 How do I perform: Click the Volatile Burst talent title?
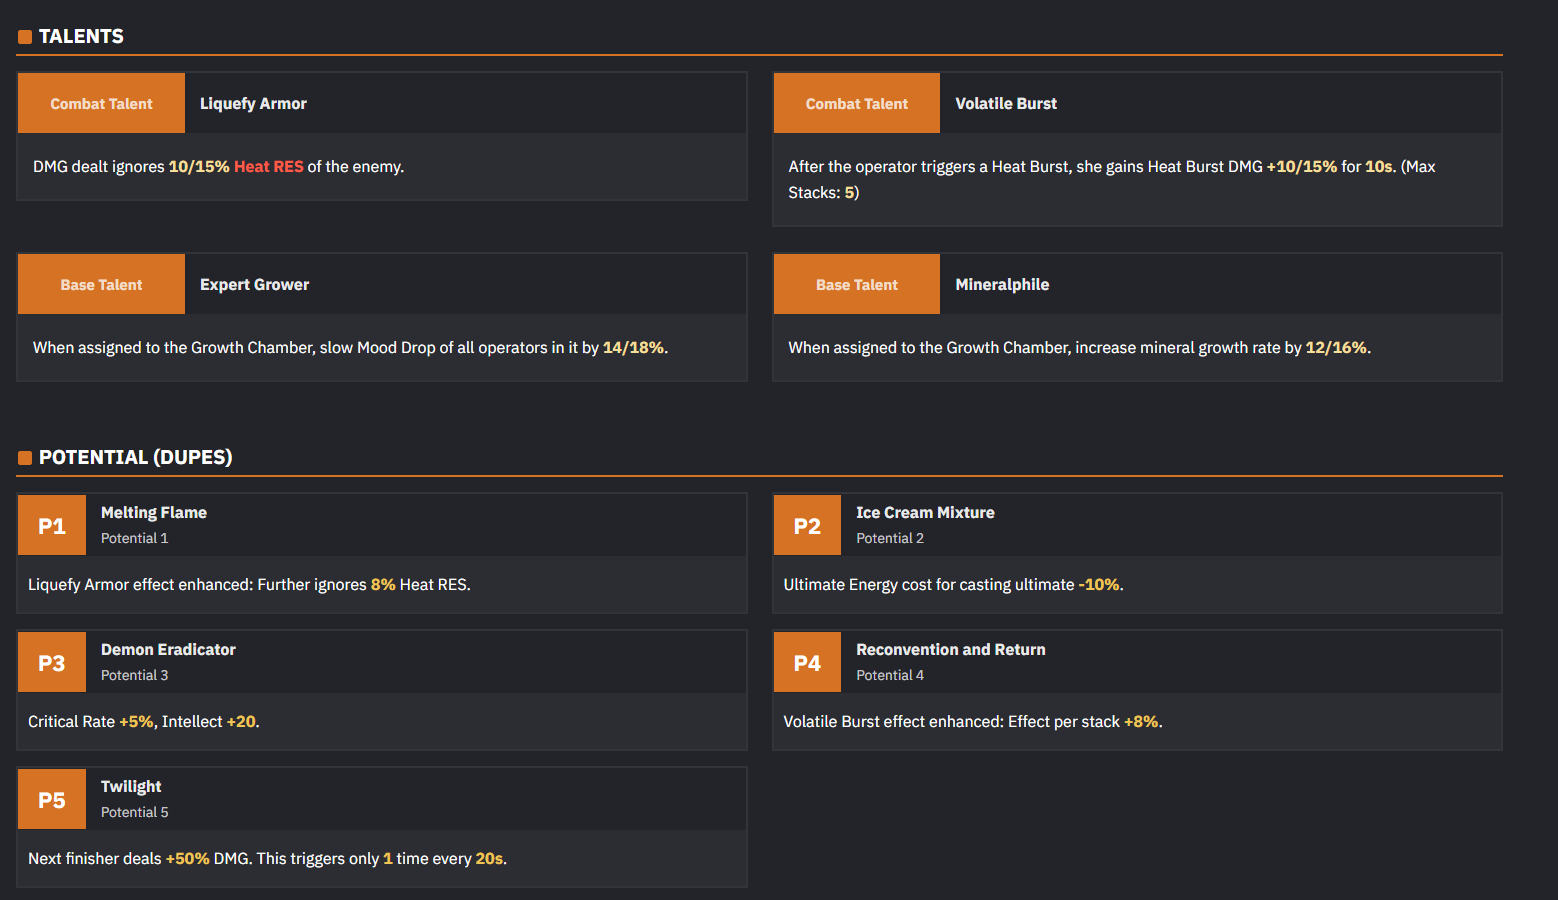[x=1006, y=103]
